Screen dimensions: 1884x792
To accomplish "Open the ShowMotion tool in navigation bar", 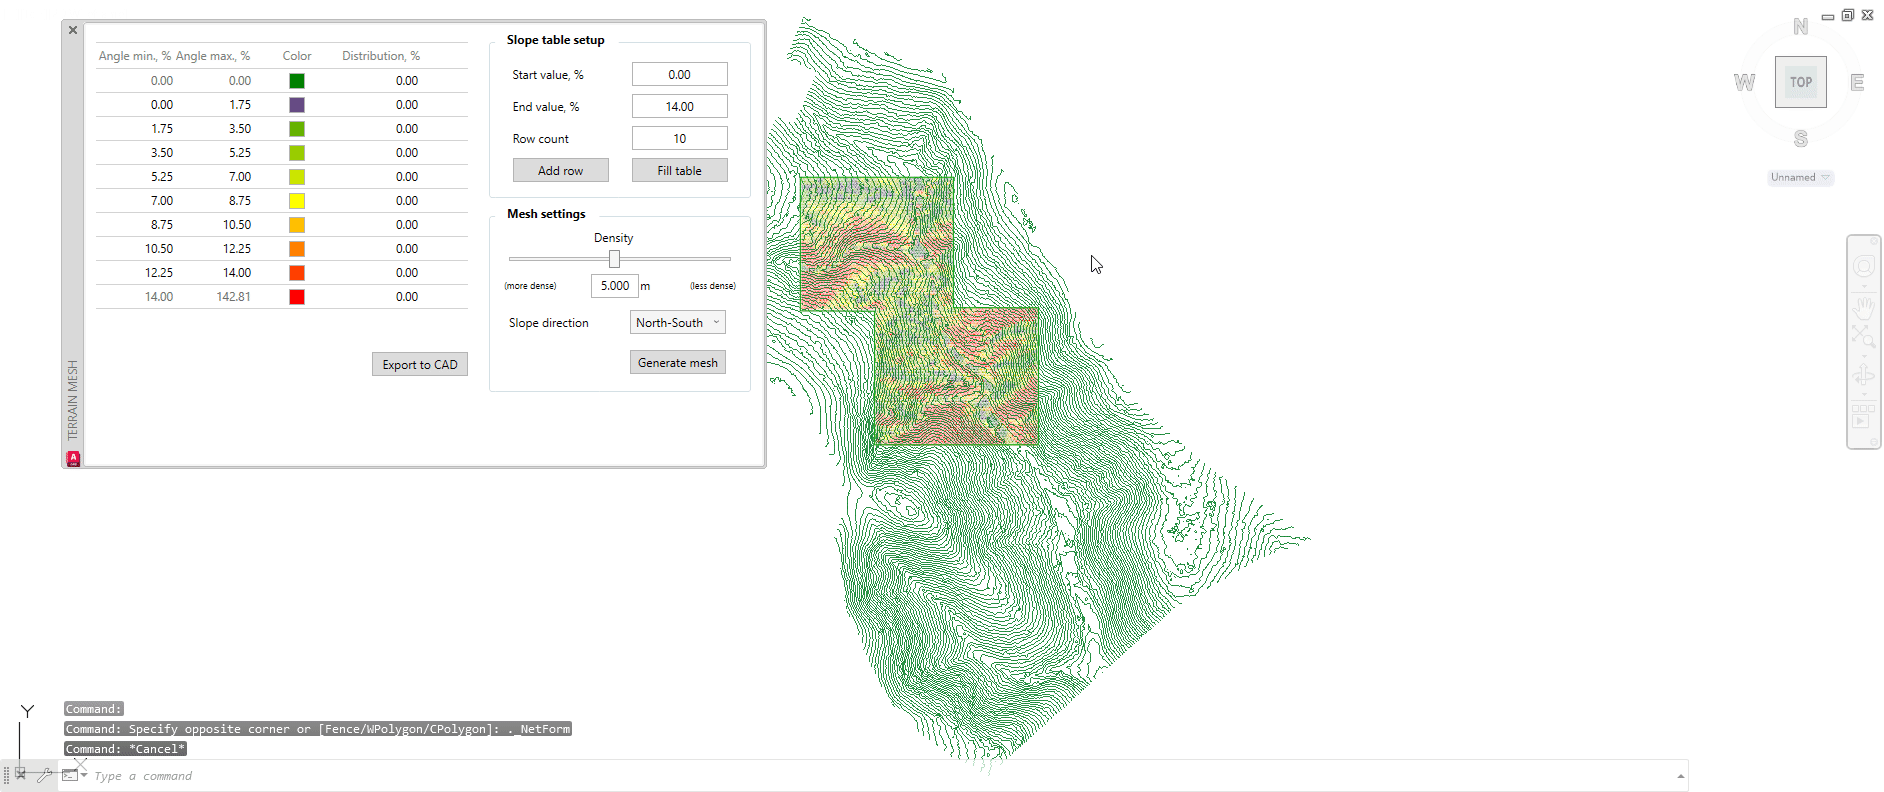I will (x=1863, y=415).
